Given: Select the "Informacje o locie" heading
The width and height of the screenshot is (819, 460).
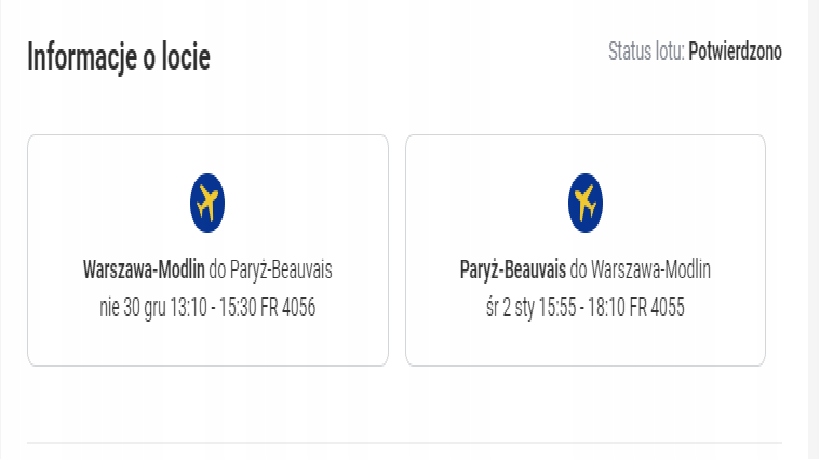Looking at the screenshot, I should (x=119, y=56).
